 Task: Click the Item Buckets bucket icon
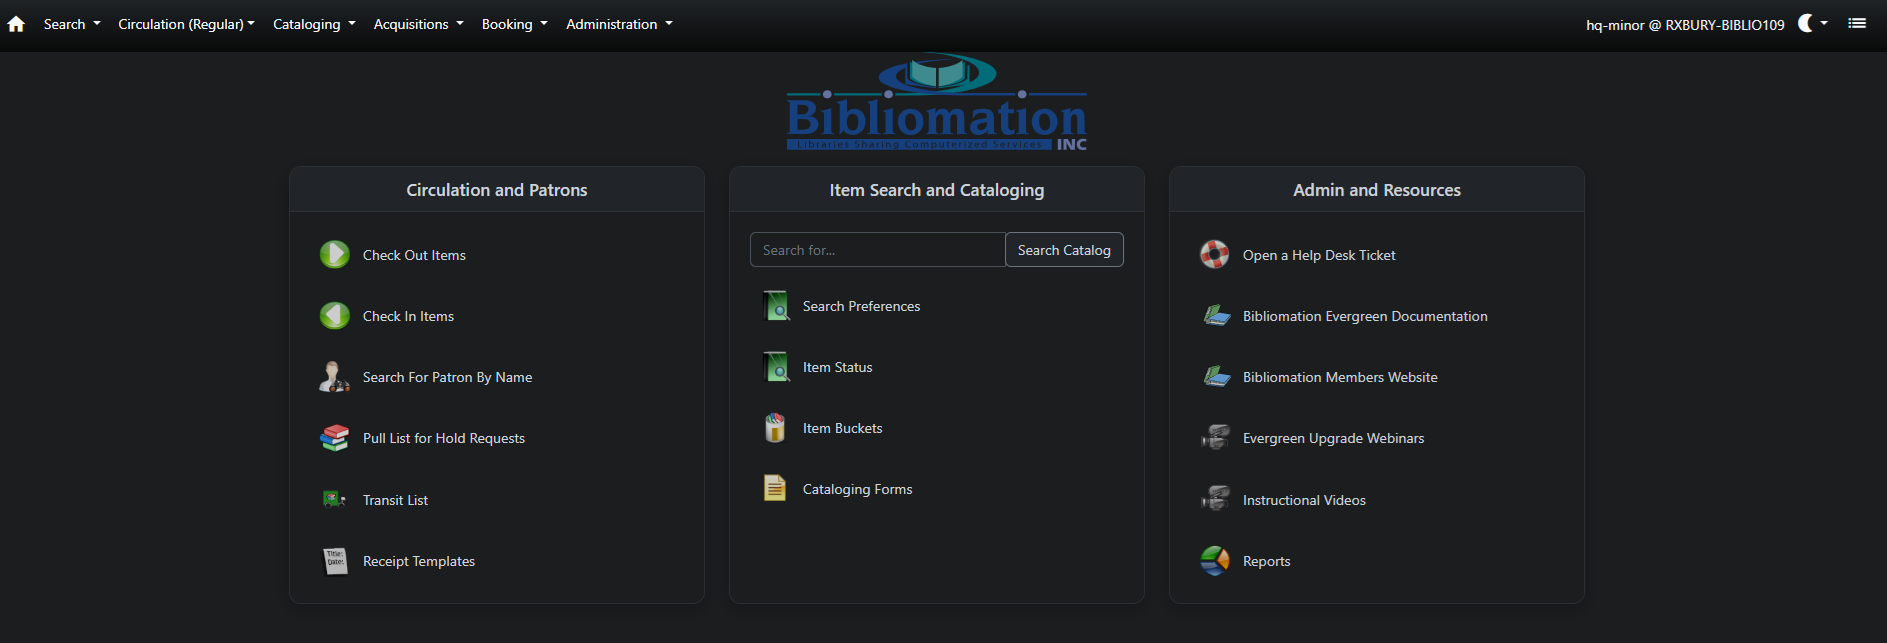coord(775,428)
